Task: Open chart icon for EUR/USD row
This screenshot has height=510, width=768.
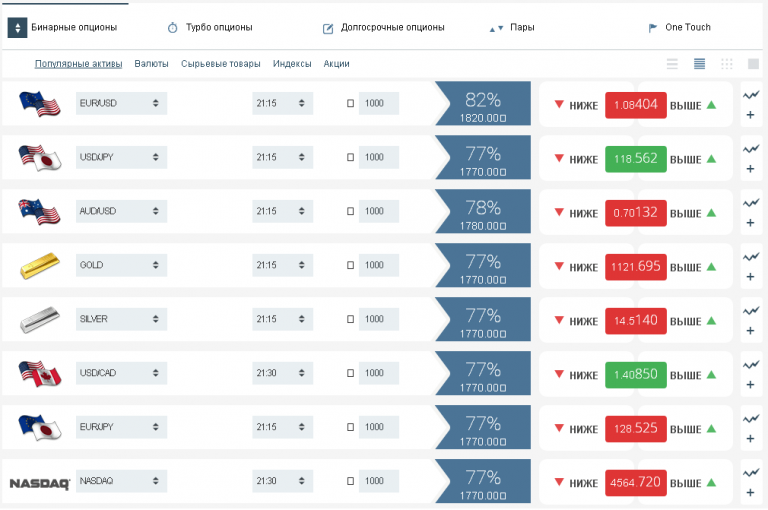Action: click(x=750, y=95)
